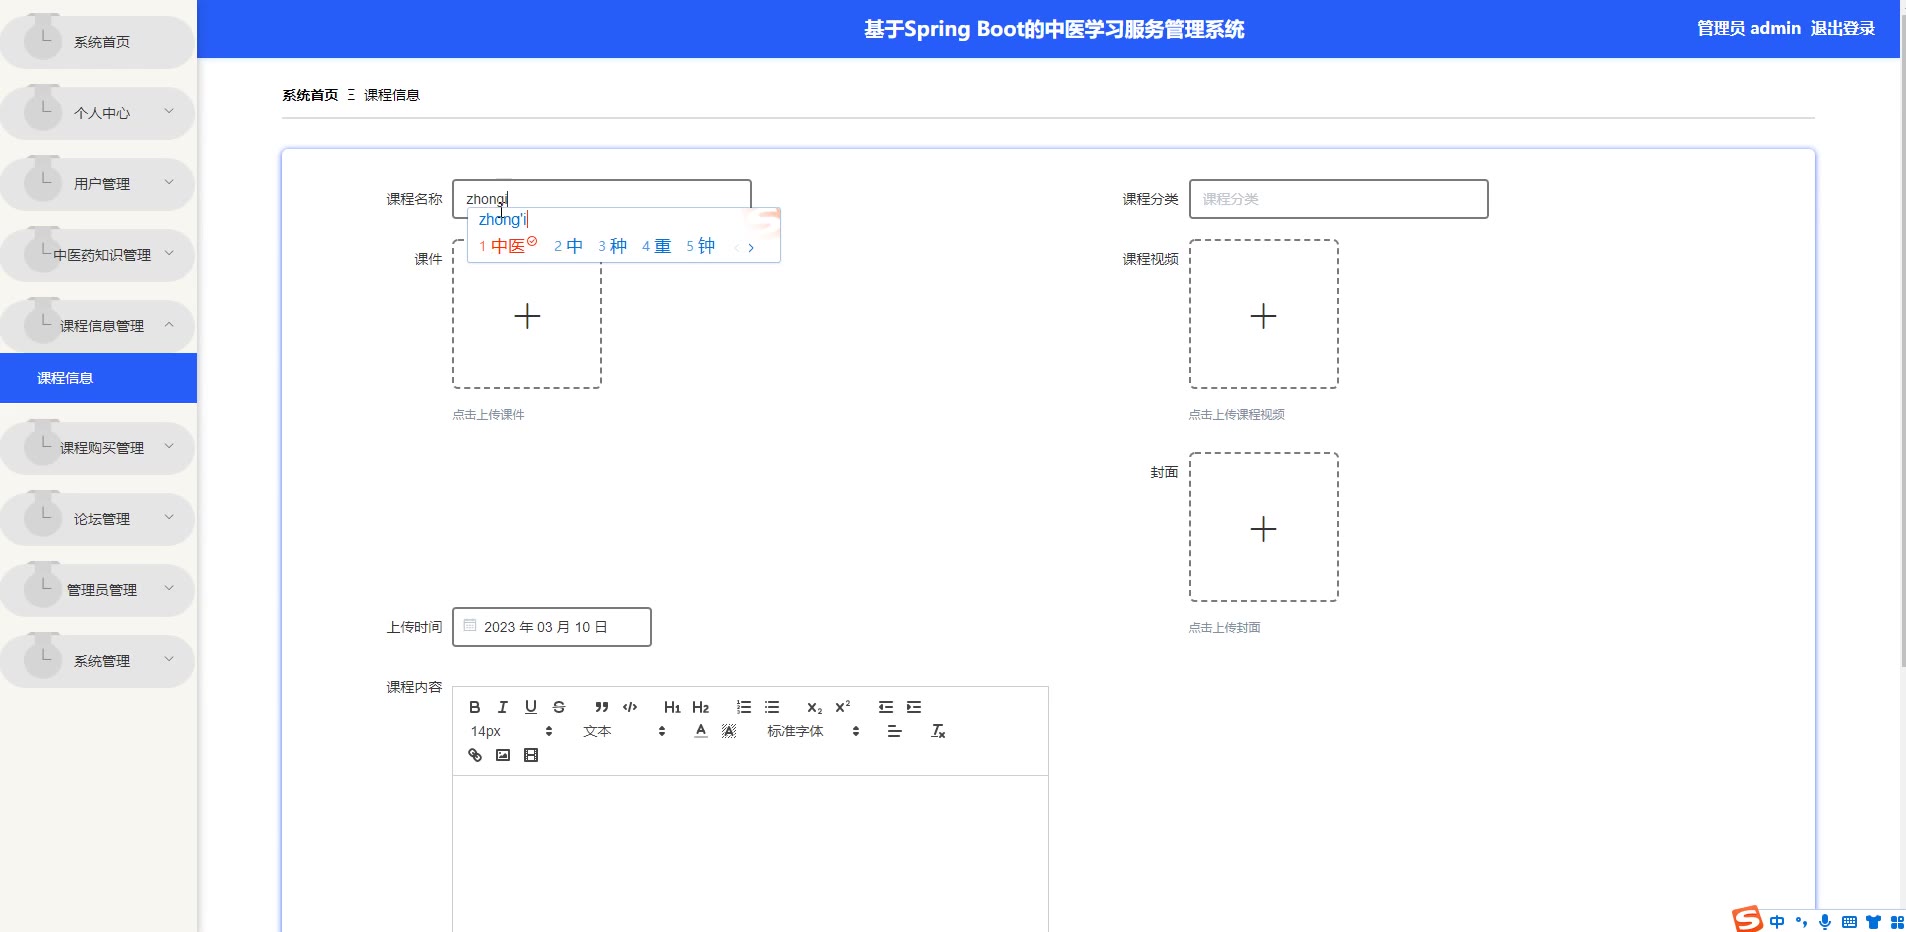Viewport: 1906px width, 932px height.
Task: Click the 课程视频 upload box
Action: (1264, 314)
